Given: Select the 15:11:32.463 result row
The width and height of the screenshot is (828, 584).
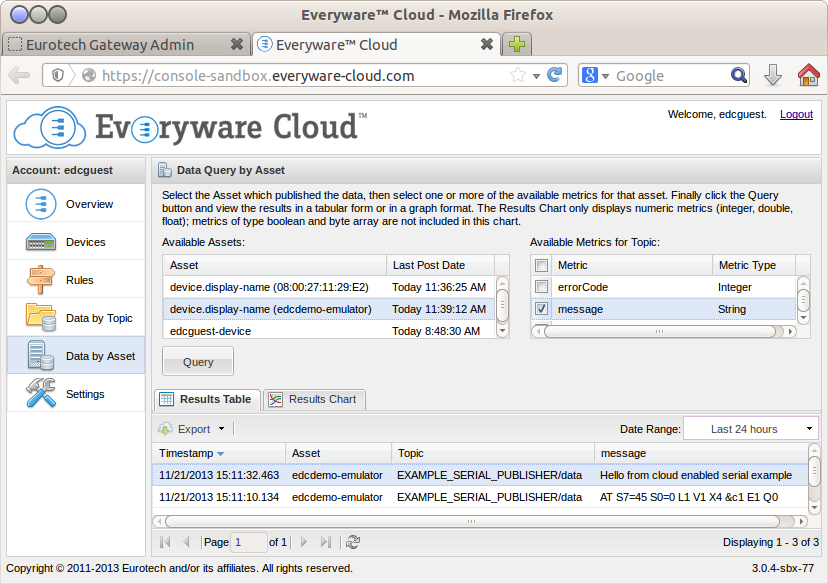Looking at the screenshot, I should (481, 475).
